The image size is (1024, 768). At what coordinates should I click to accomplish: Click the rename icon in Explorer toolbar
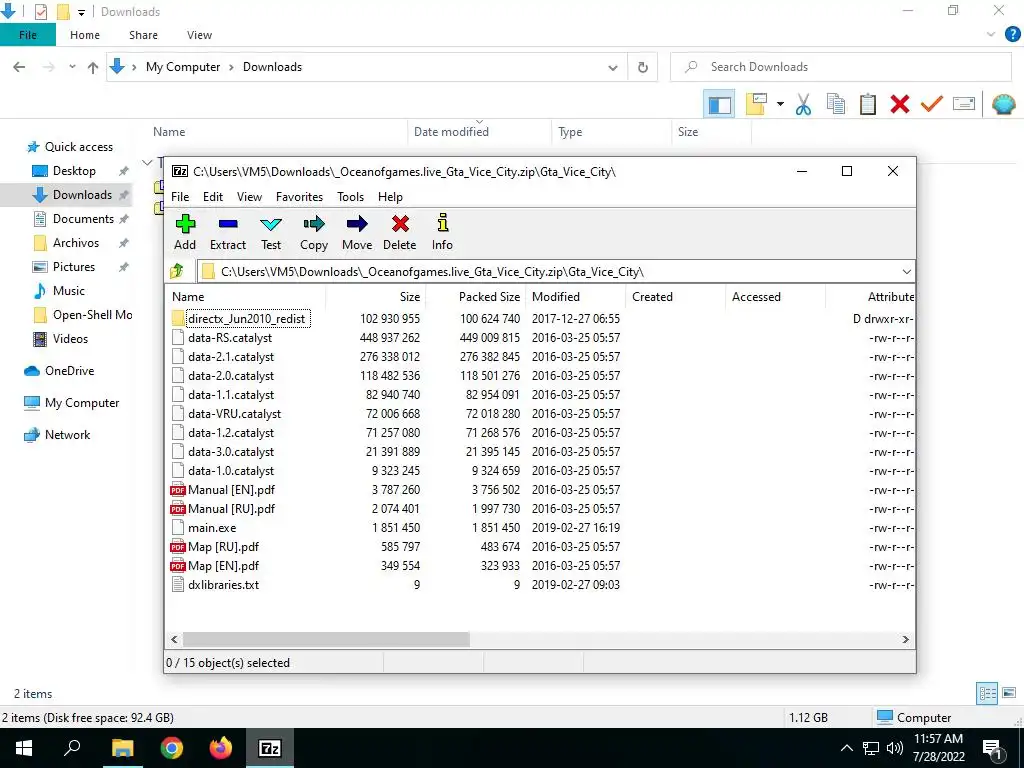point(963,104)
